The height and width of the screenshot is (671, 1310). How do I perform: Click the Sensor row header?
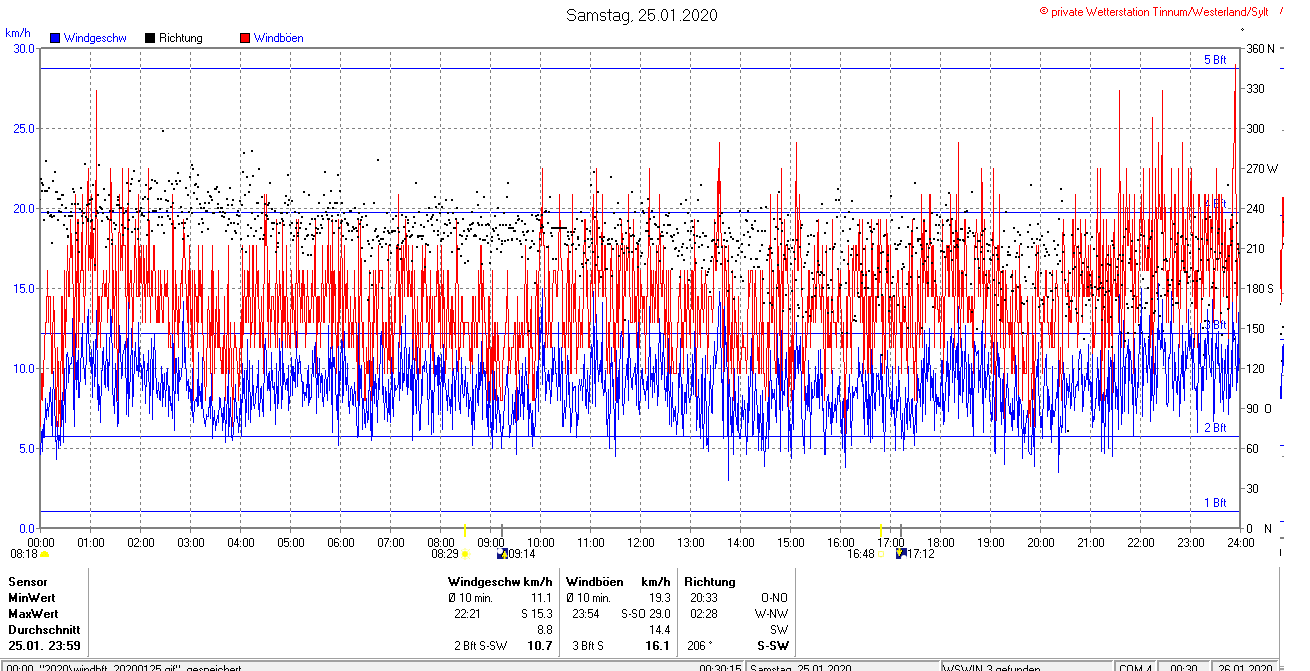28,581
